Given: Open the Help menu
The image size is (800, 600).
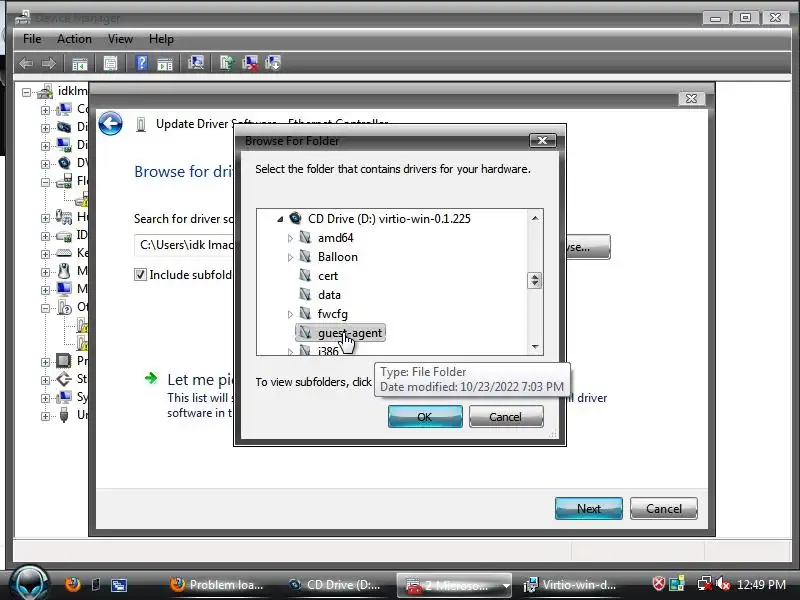Looking at the screenshot, I should point(161,39).
